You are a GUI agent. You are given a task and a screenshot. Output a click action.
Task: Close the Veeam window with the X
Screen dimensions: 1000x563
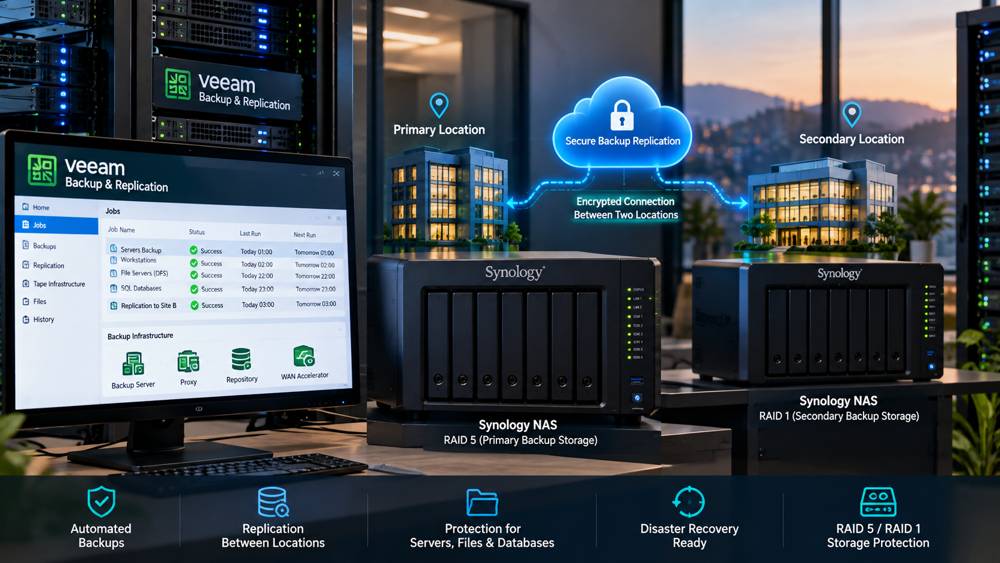[x=336, y=173]
